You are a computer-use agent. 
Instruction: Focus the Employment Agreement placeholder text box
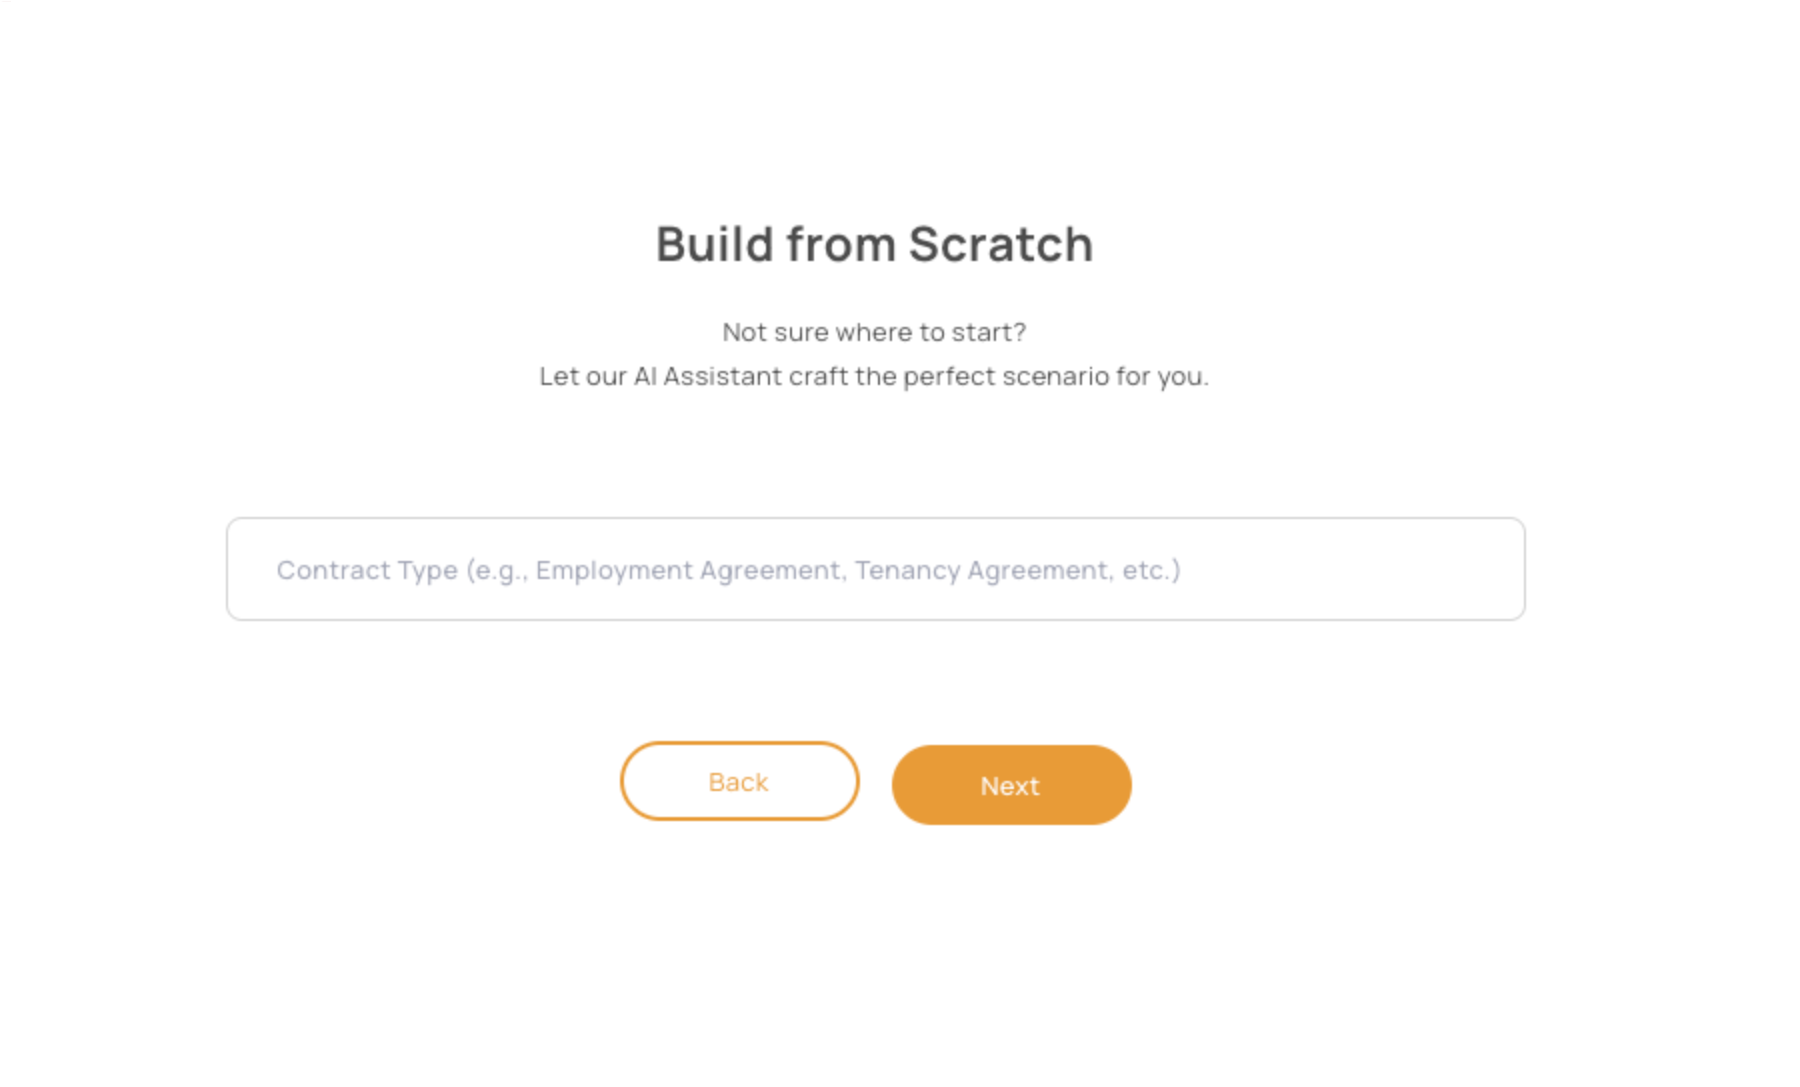click(875, 569)
